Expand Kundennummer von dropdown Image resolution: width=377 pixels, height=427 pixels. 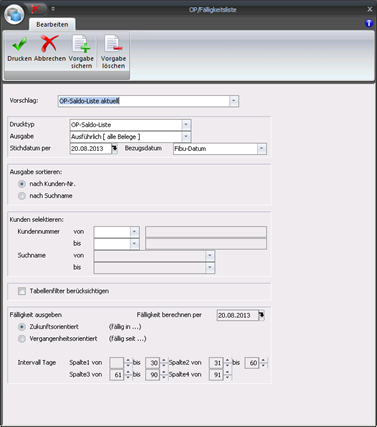coord(135,232)
